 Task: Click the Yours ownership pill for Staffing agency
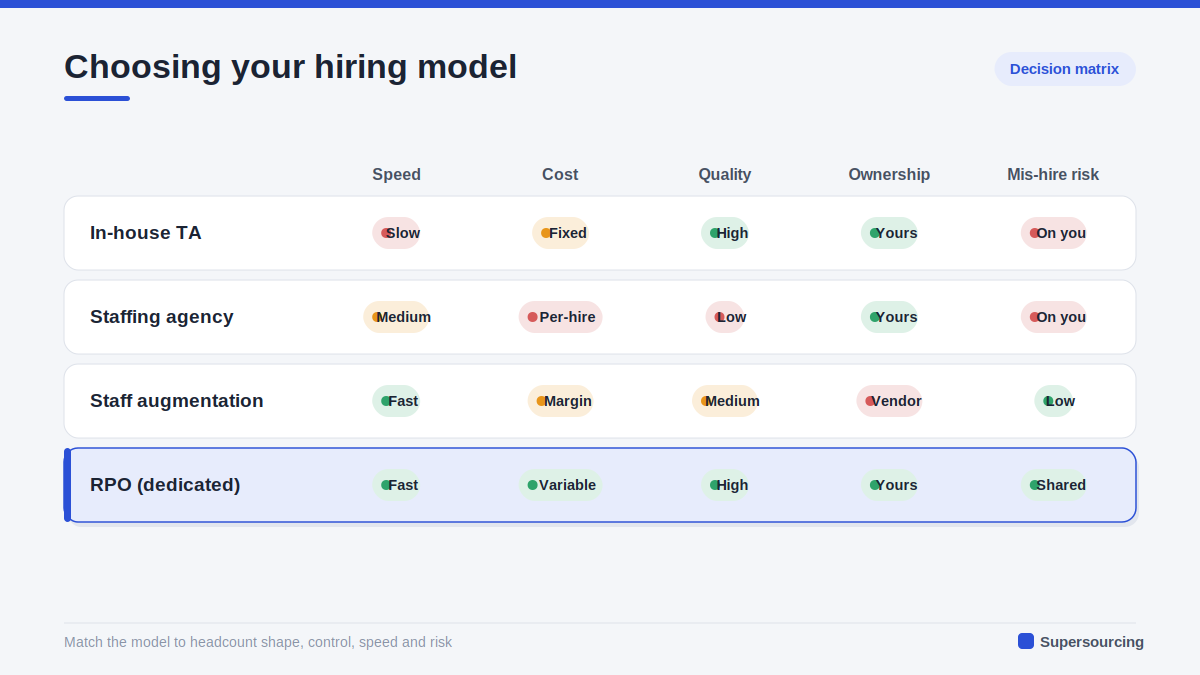click(889, 317)
